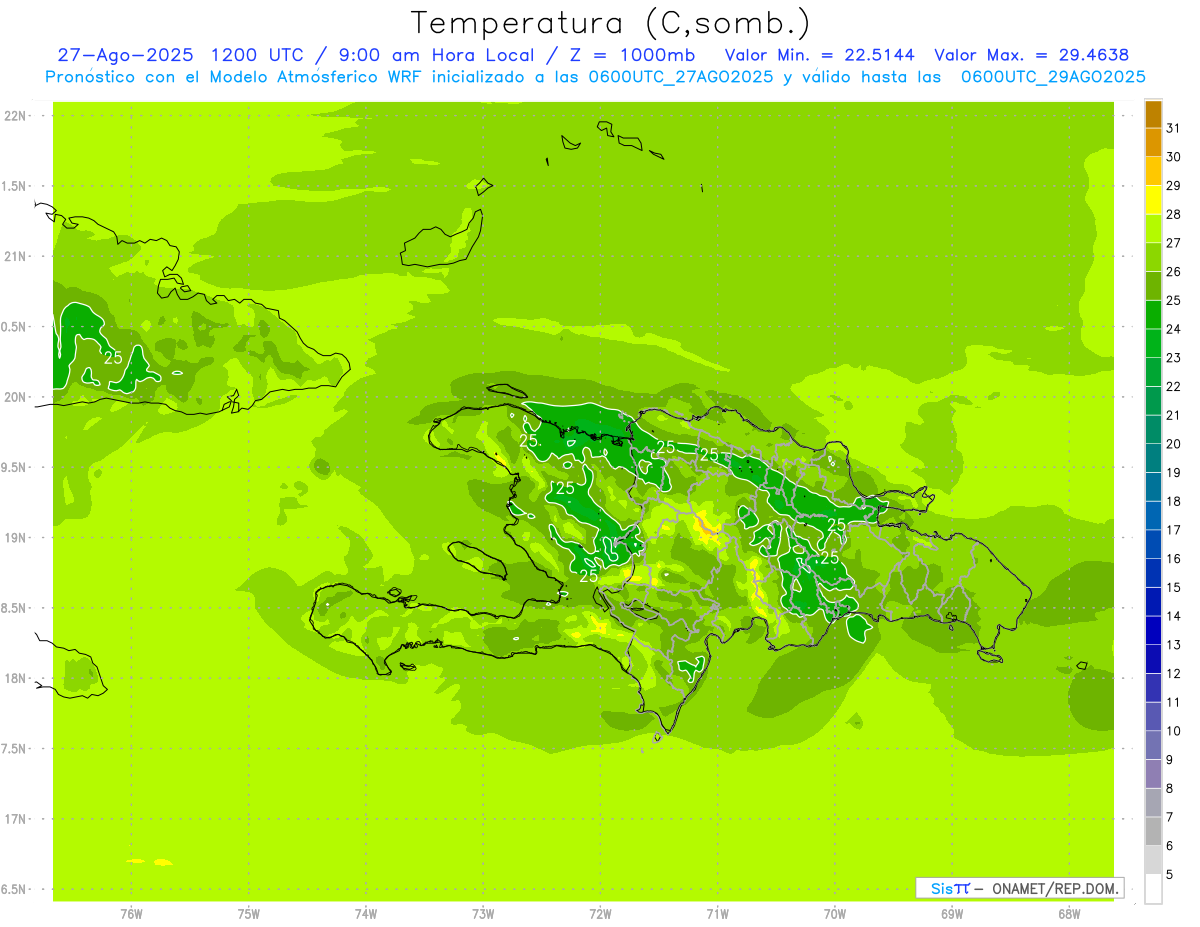Click the white swatch below legend value 5
Screen dimensions: 1200x927
[x=1153, y=889]
